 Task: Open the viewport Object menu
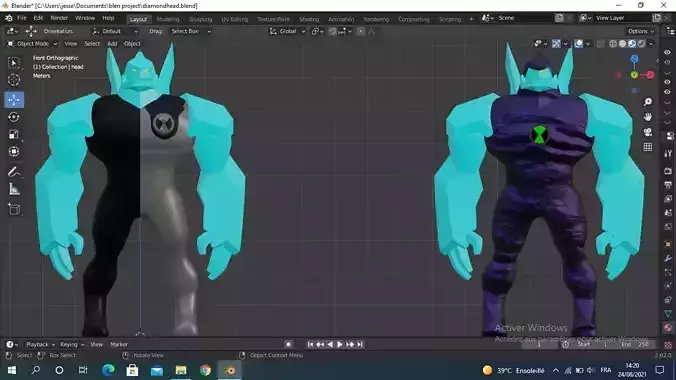[x=132, y=44]
